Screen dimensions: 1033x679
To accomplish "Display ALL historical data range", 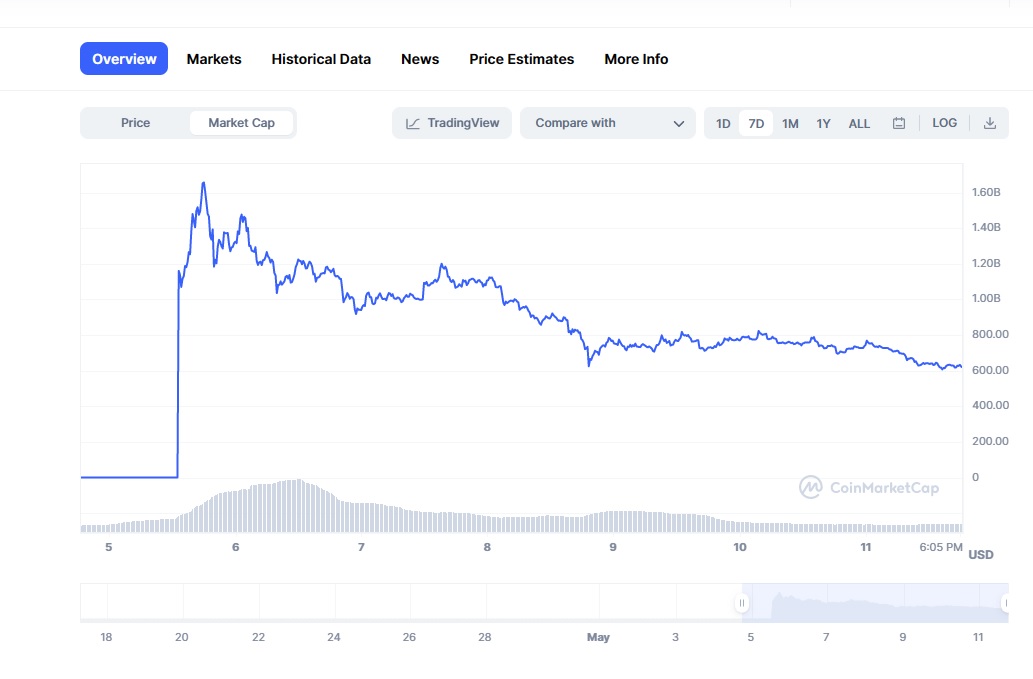I will coord(858,122).
